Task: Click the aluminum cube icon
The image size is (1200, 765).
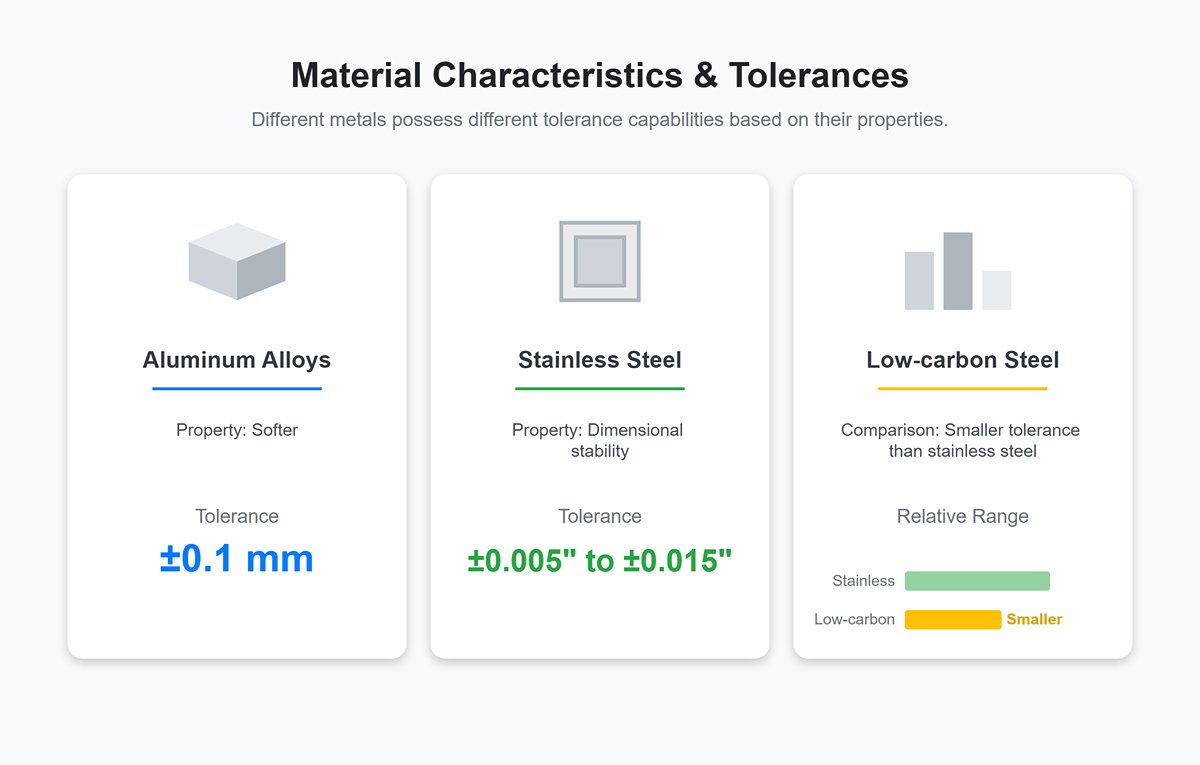Action: pyautogui.click(x=236, y=264)
